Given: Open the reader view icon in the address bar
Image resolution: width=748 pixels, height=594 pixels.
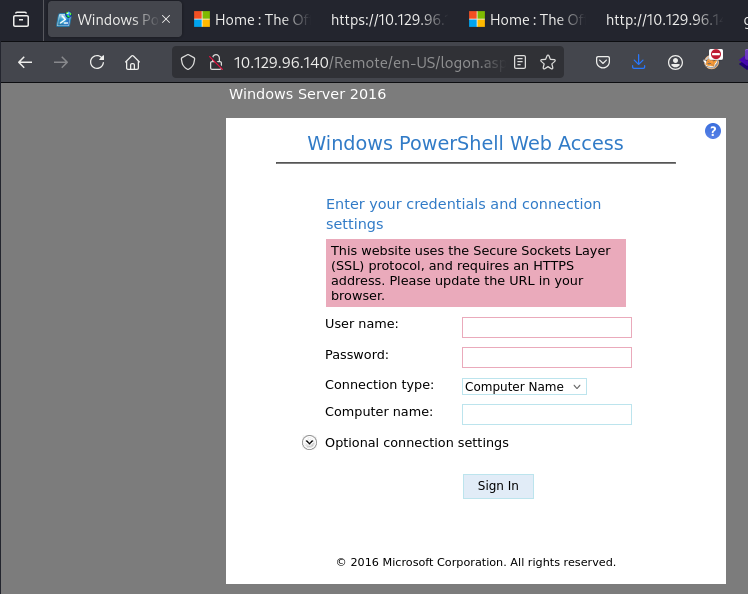Looking at the screenshot, I should [520, 62].
